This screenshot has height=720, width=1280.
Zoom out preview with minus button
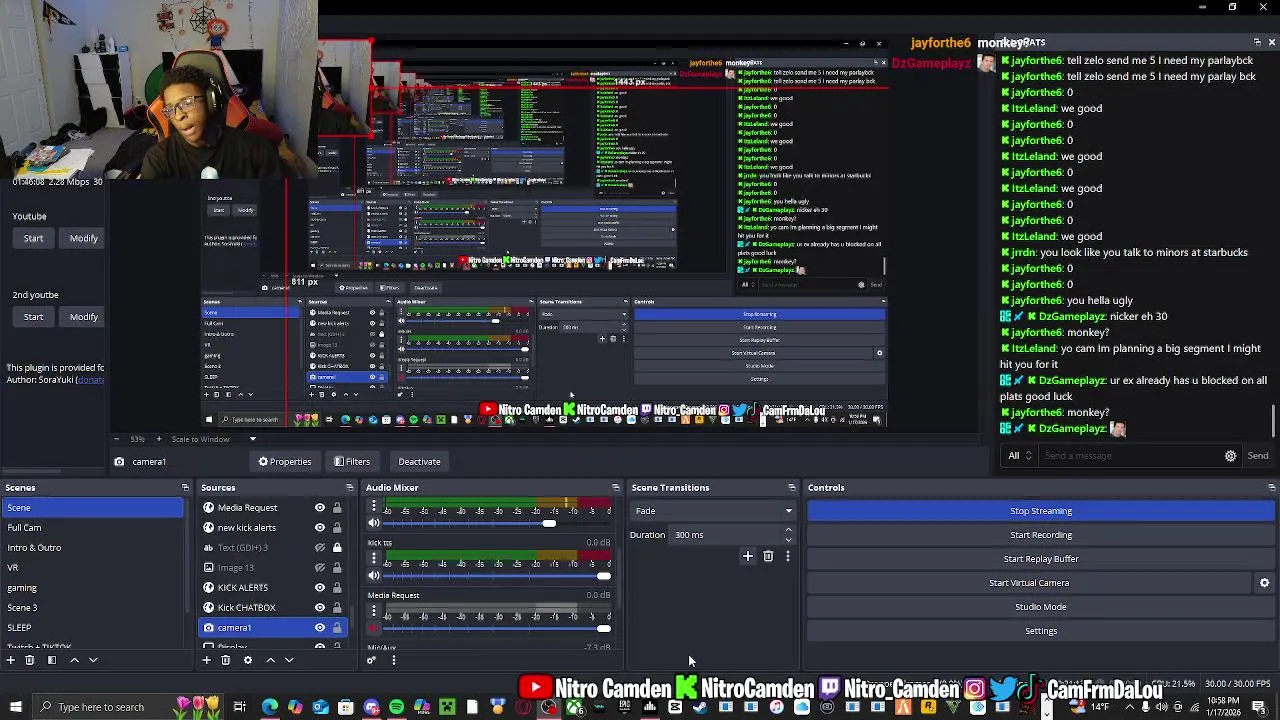(116, 439)
